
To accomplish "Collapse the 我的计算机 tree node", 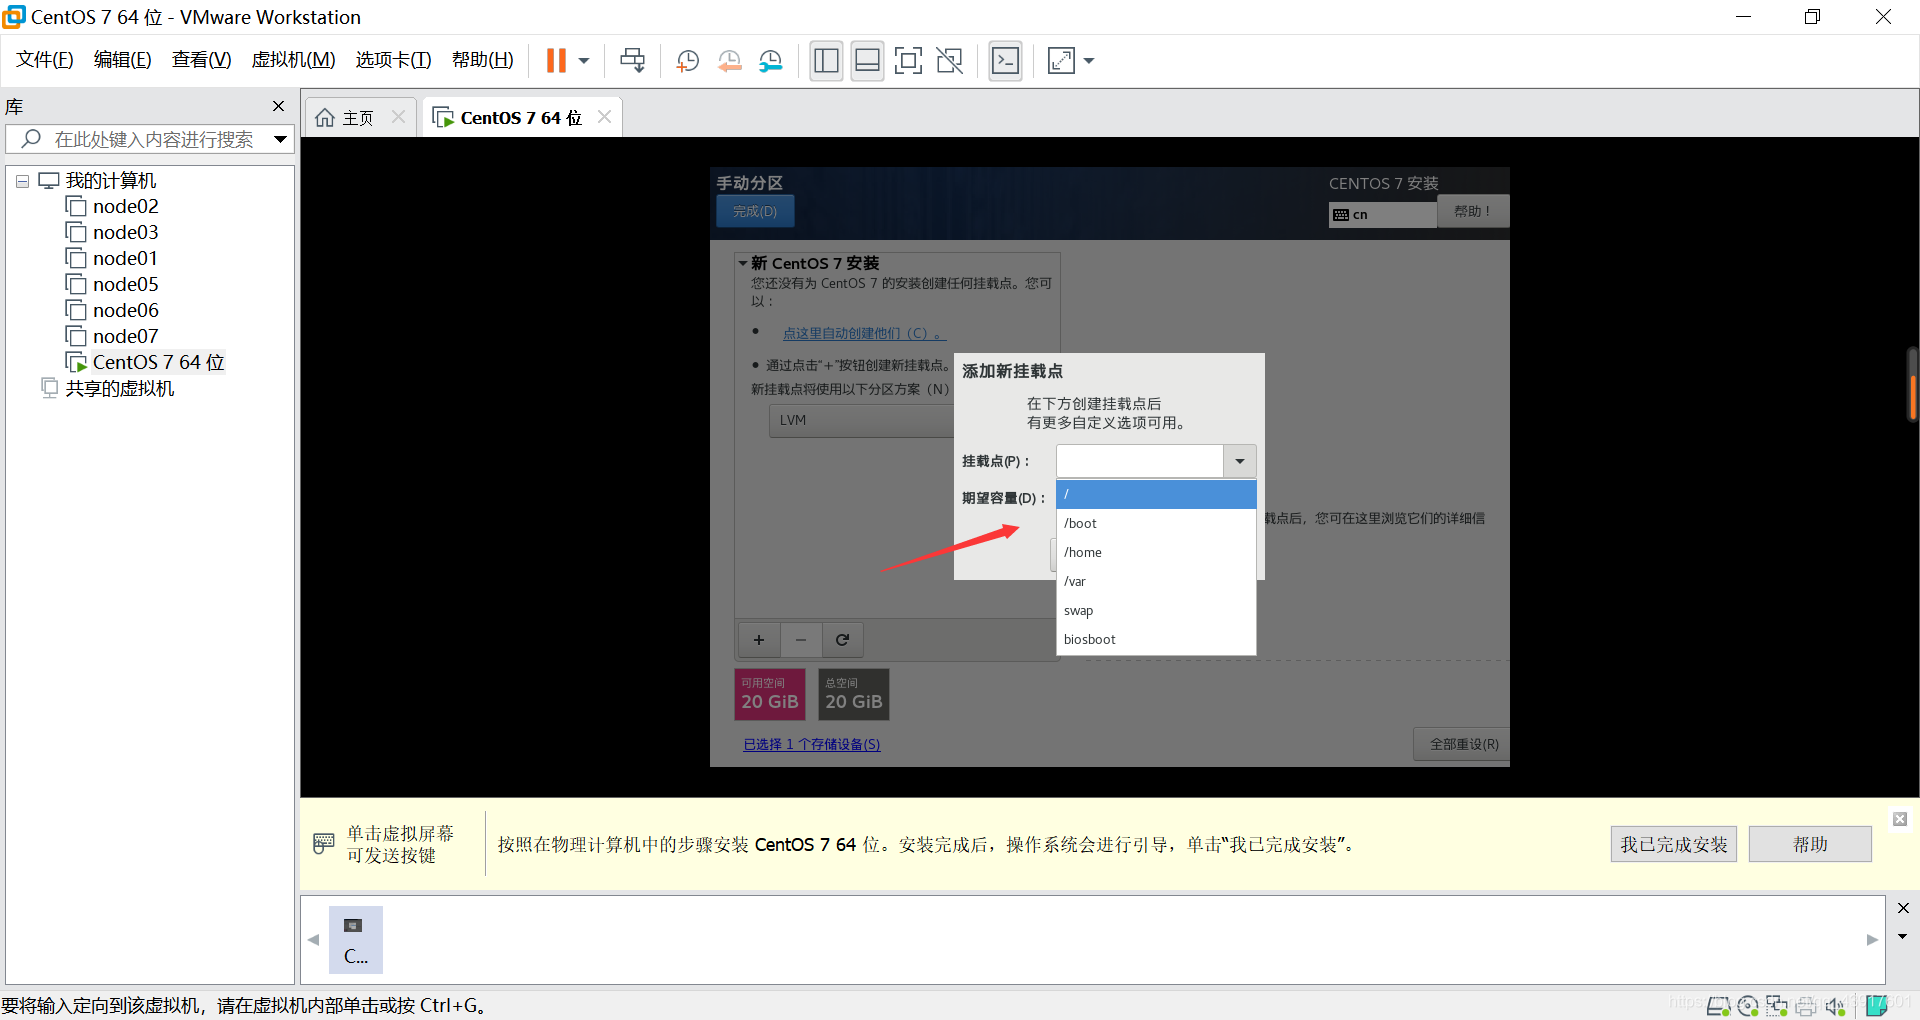I will (22, 181).
